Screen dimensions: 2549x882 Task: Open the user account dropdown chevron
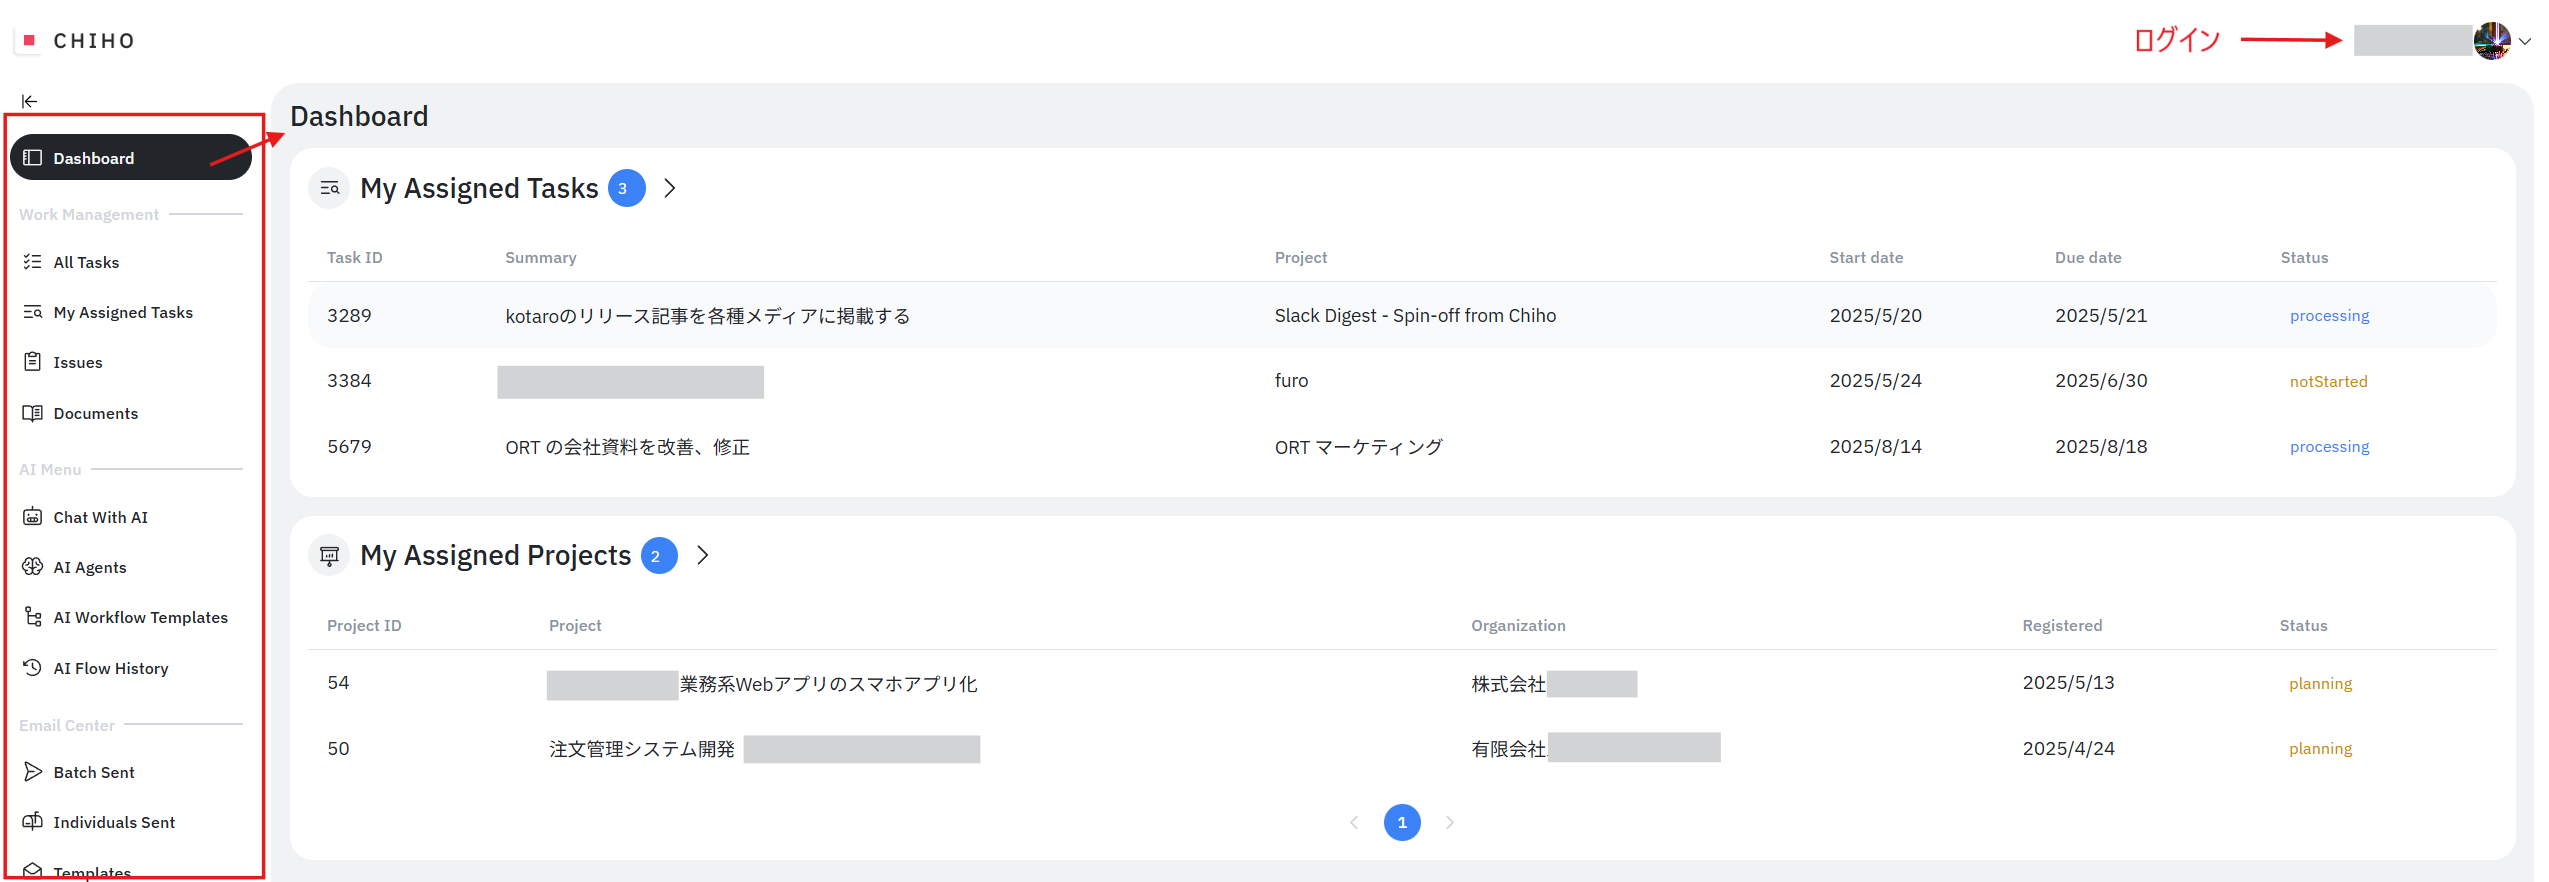tap(2525, 41)
